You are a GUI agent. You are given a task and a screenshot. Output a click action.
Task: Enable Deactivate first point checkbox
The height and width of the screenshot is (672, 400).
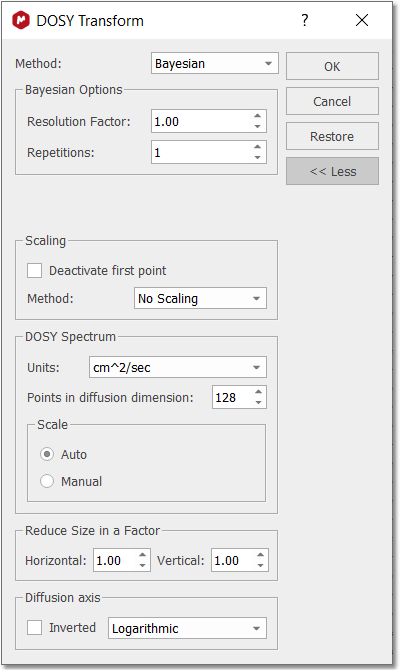point(34,271)
